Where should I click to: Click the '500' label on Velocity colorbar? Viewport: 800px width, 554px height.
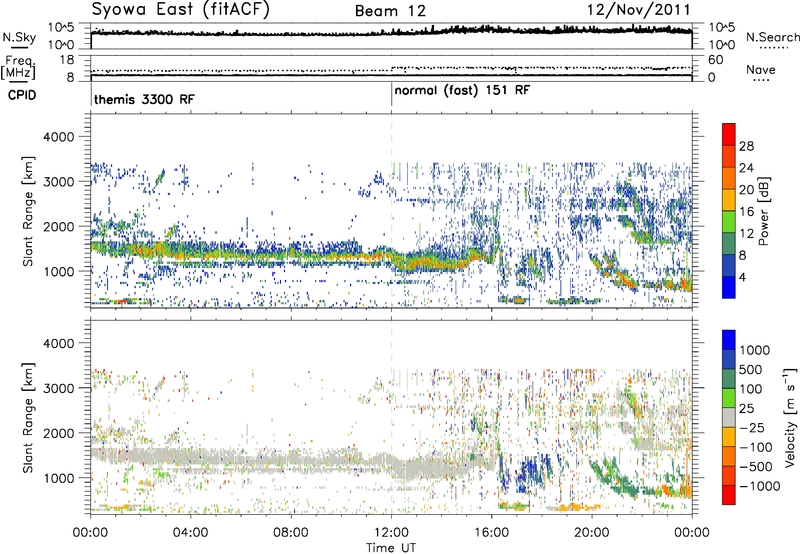(x=751, y=370)
